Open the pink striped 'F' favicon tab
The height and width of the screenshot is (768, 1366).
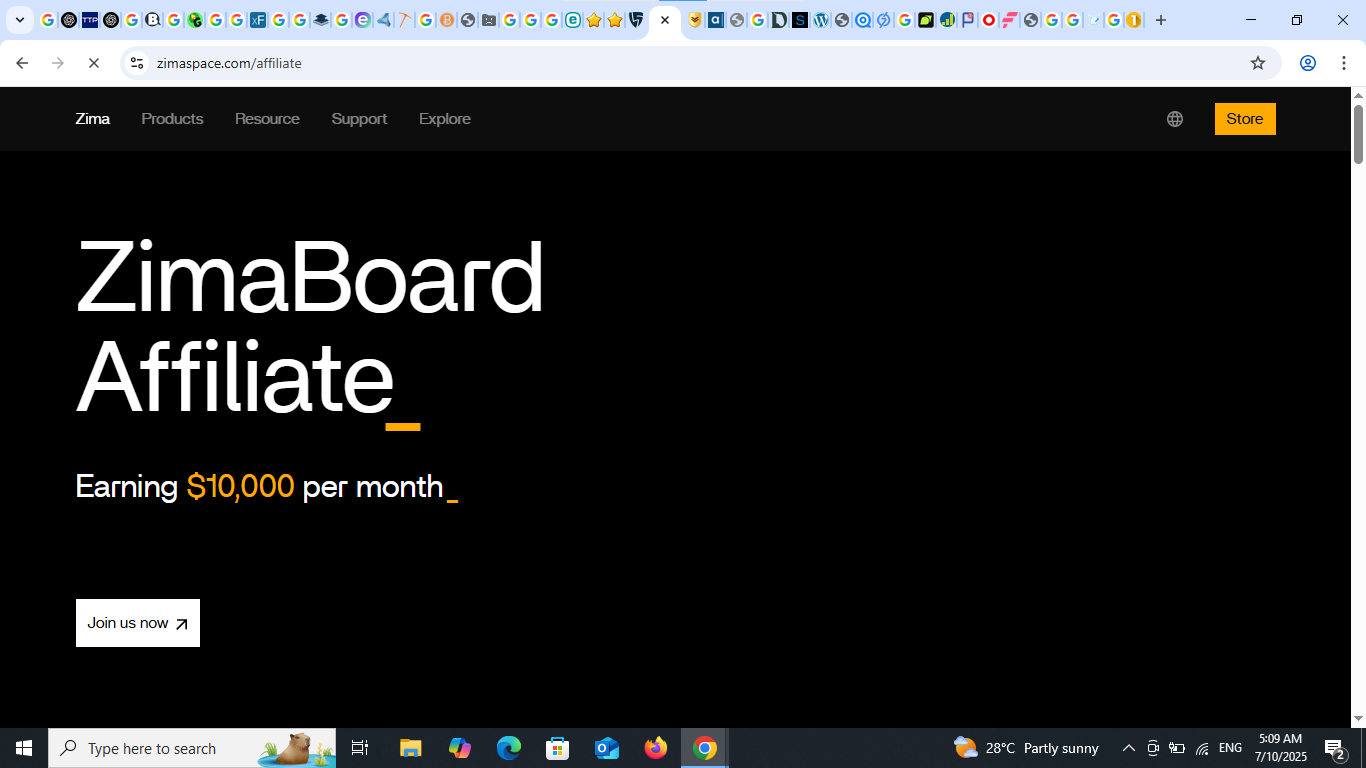click(x=1010, y=20)
